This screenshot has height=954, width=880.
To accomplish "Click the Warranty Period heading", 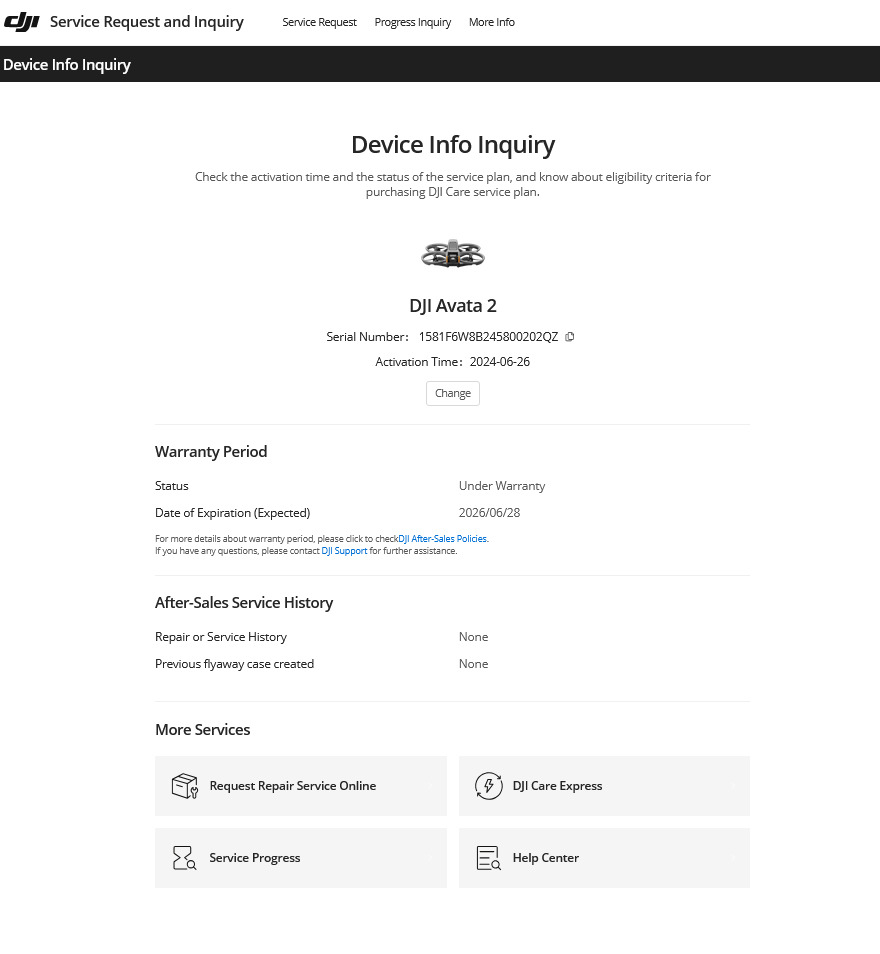I will pyautogui.click(x=211, y=451).
